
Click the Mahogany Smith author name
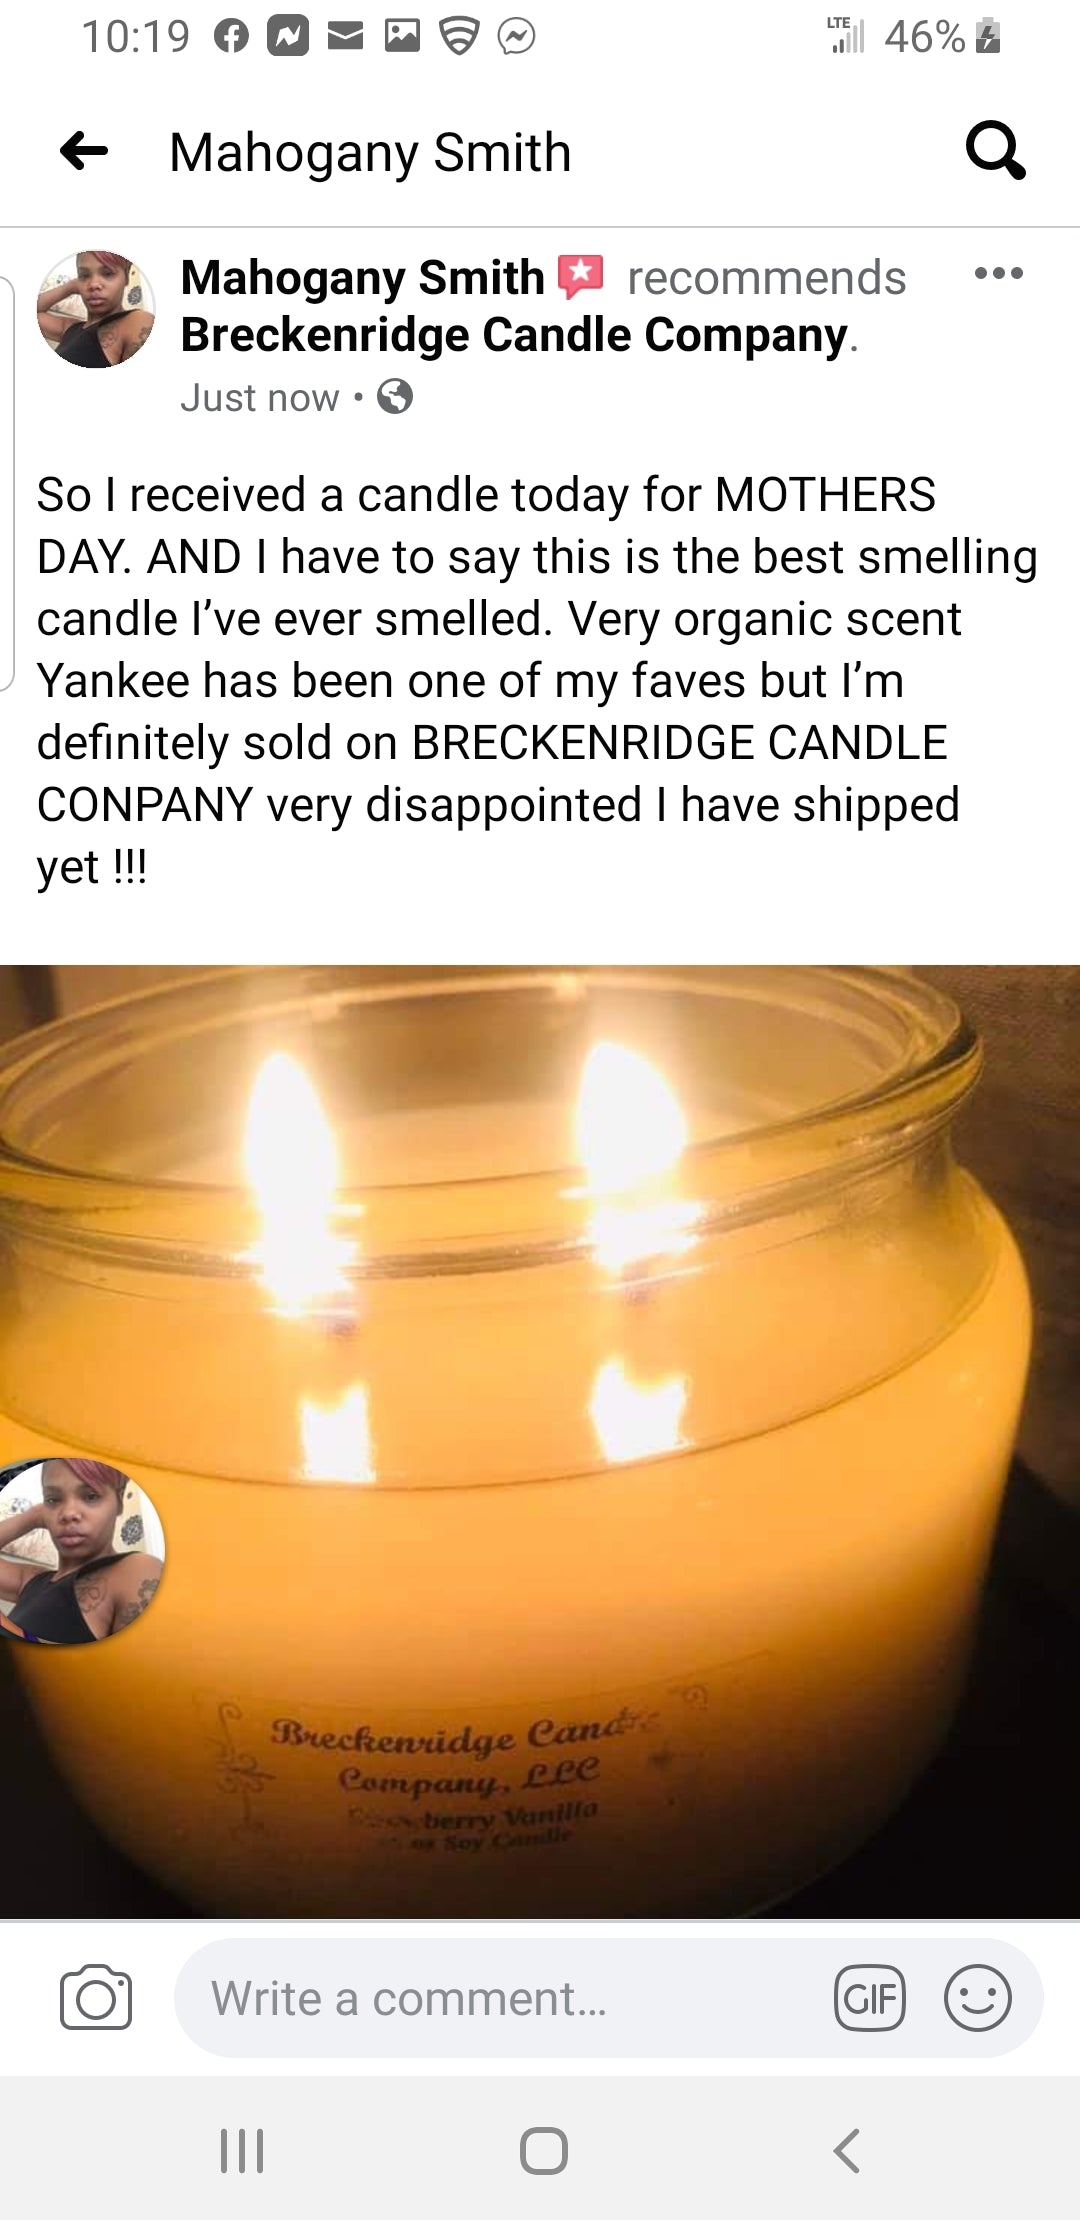point(362,278)
